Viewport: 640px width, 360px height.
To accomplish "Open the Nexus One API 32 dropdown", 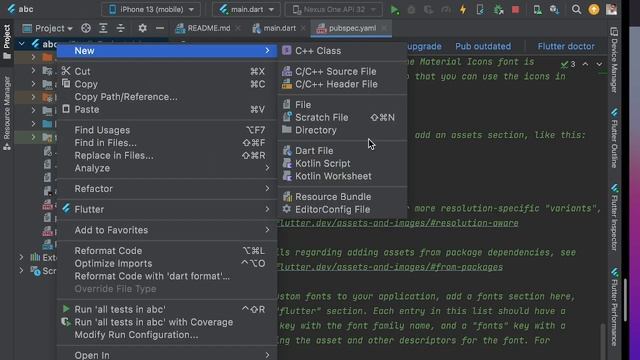I will (334, 9).
